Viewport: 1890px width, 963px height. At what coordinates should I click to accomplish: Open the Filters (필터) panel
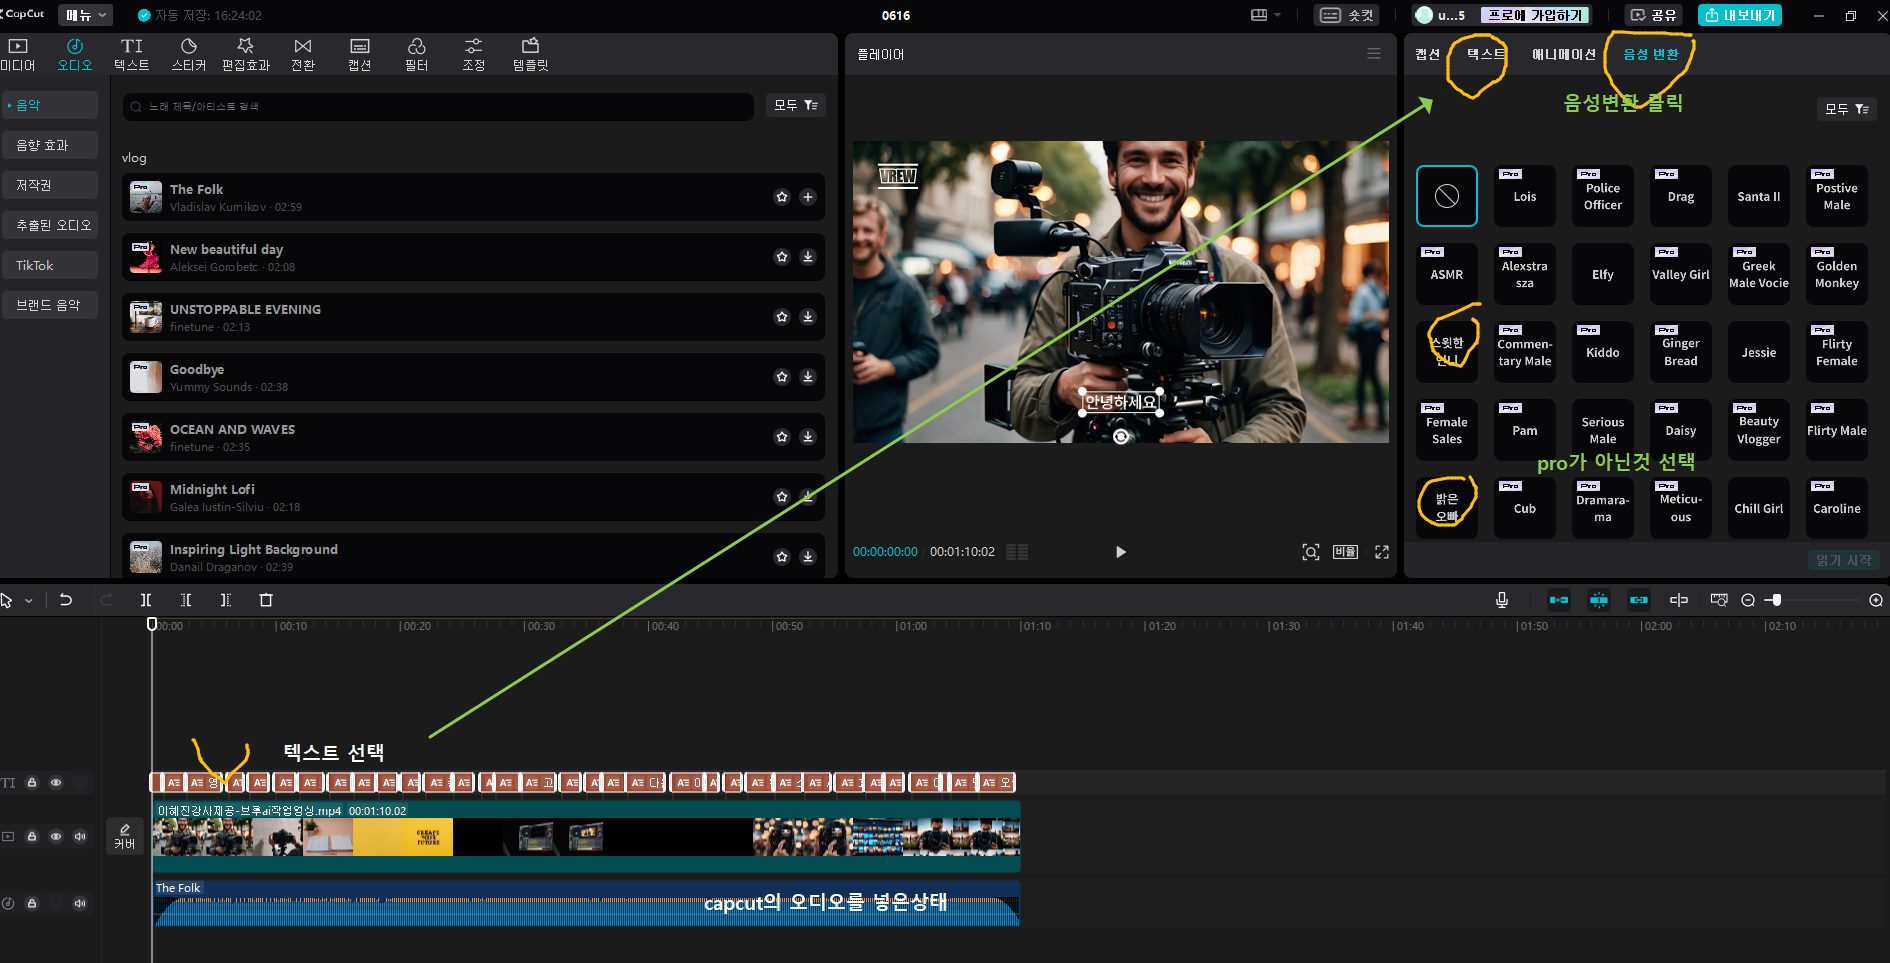coord(416,54)
